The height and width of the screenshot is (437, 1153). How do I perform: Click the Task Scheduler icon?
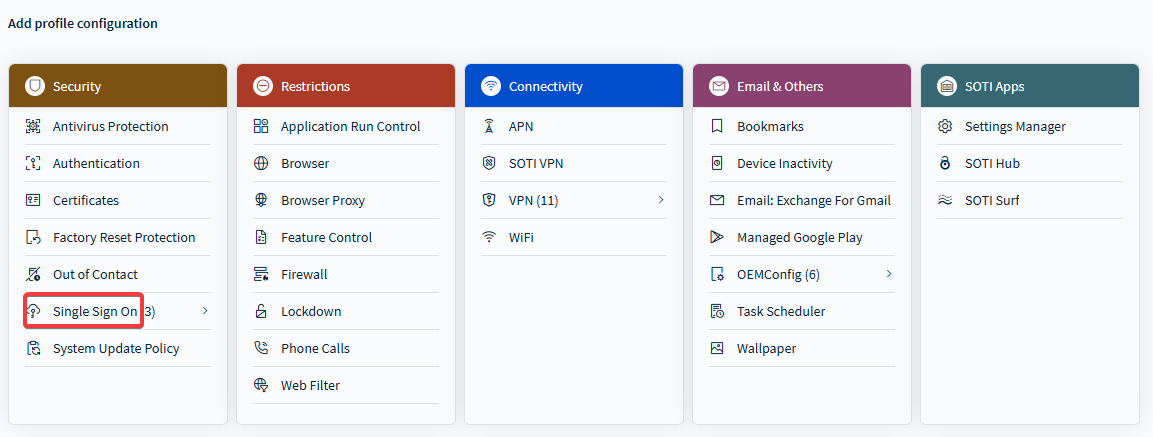click(x=717, y=312)
